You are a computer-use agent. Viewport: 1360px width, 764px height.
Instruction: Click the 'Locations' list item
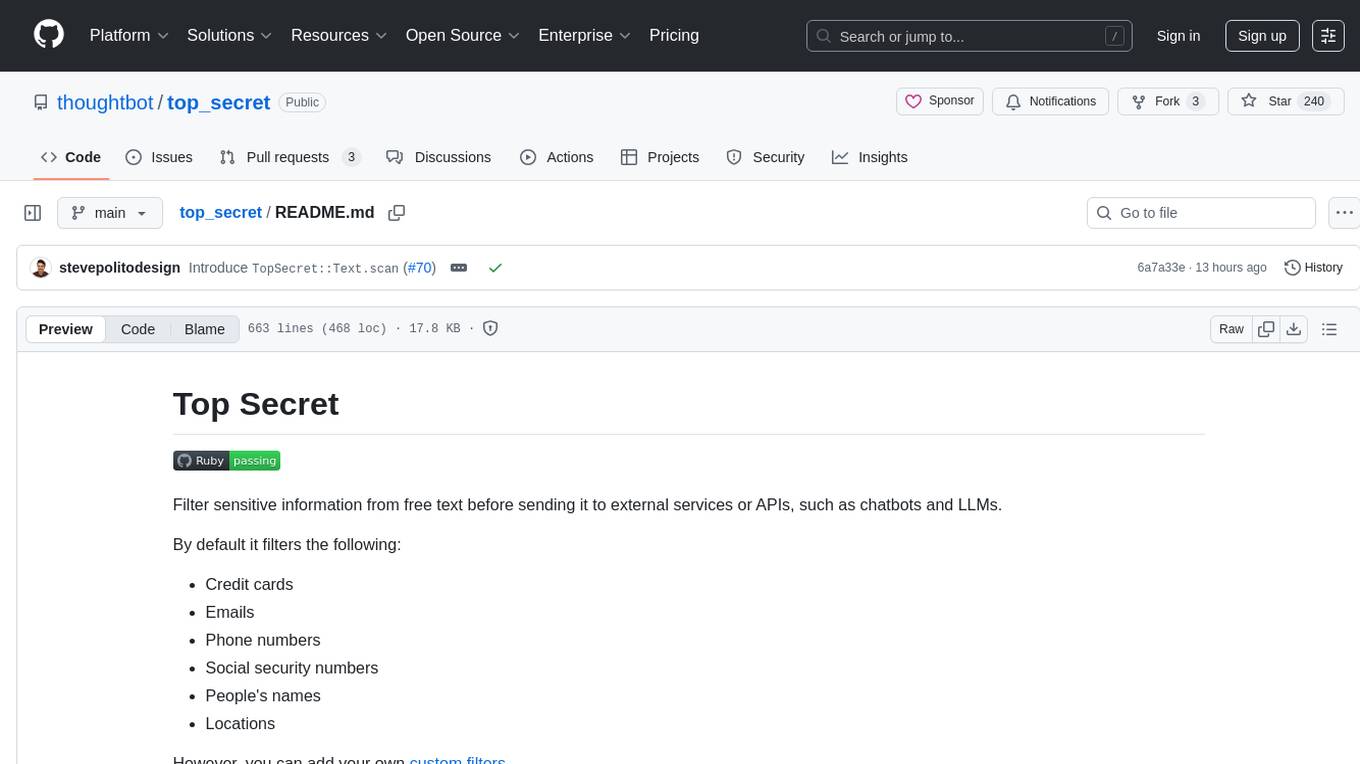click(x=240, y=724)
